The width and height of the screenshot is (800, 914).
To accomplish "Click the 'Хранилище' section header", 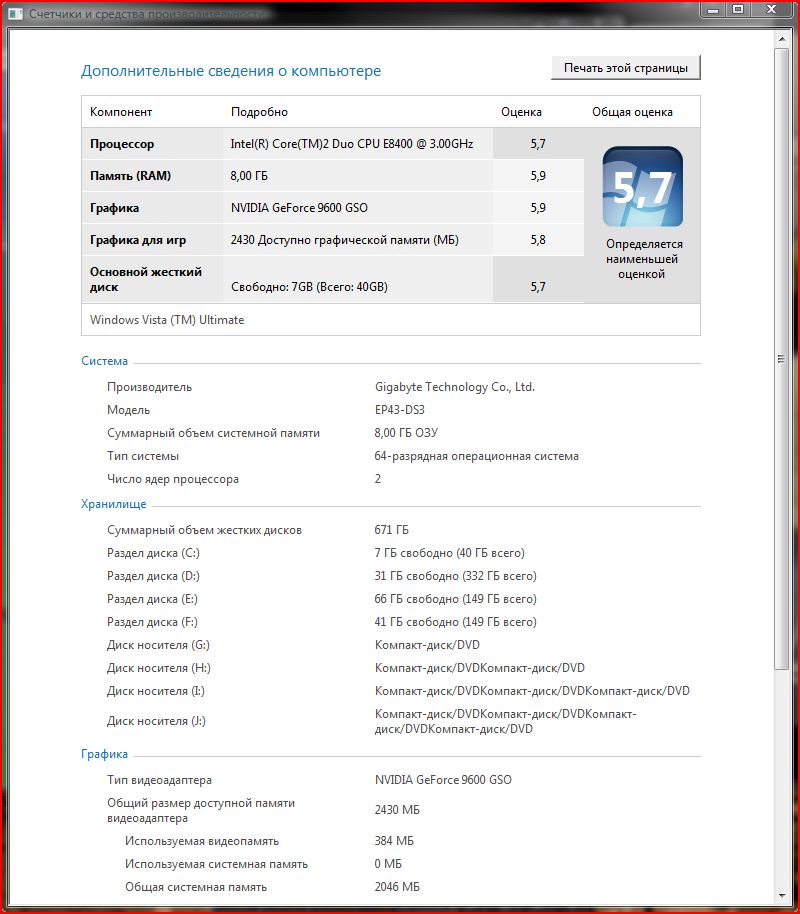I will (113, 504).
